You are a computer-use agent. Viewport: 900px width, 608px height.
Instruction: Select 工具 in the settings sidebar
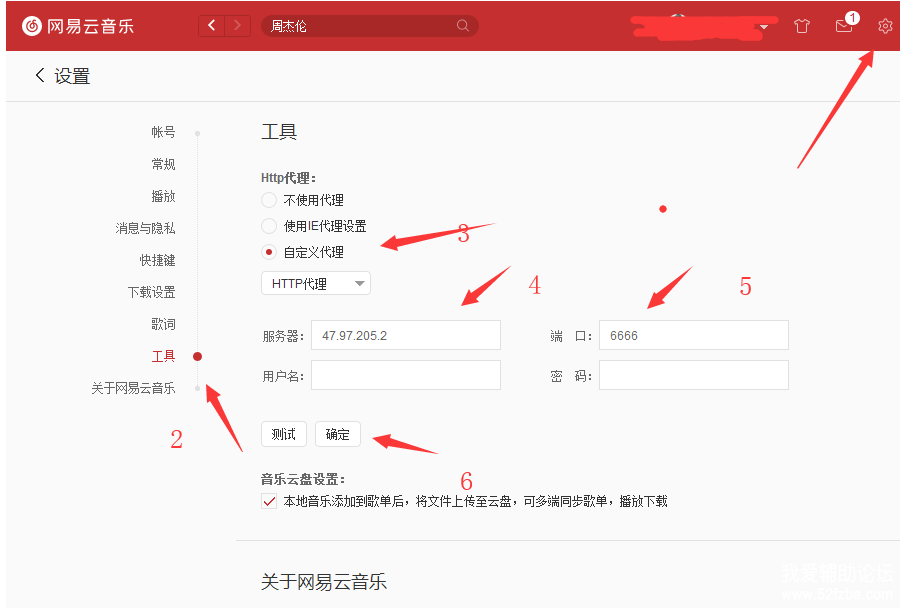164,357
